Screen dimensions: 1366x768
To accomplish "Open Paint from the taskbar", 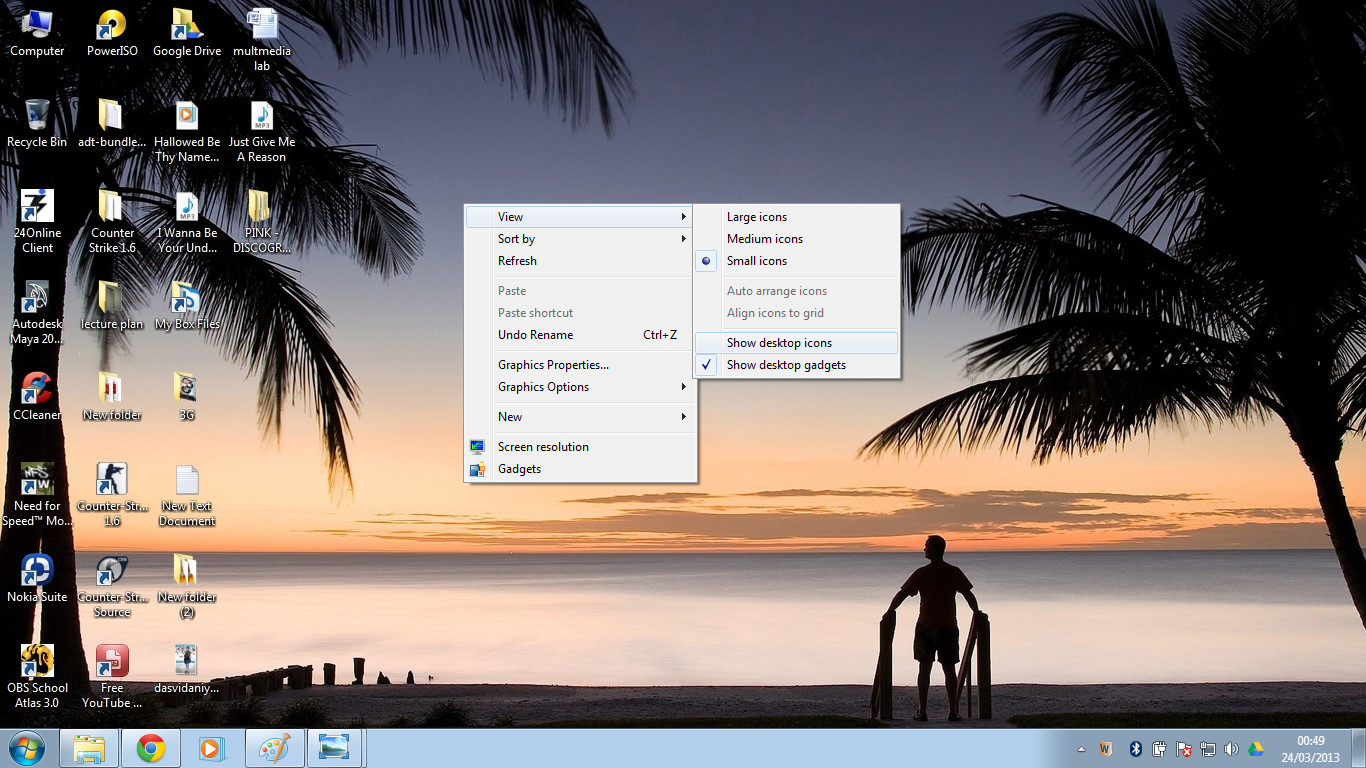I will click(274, 748).
